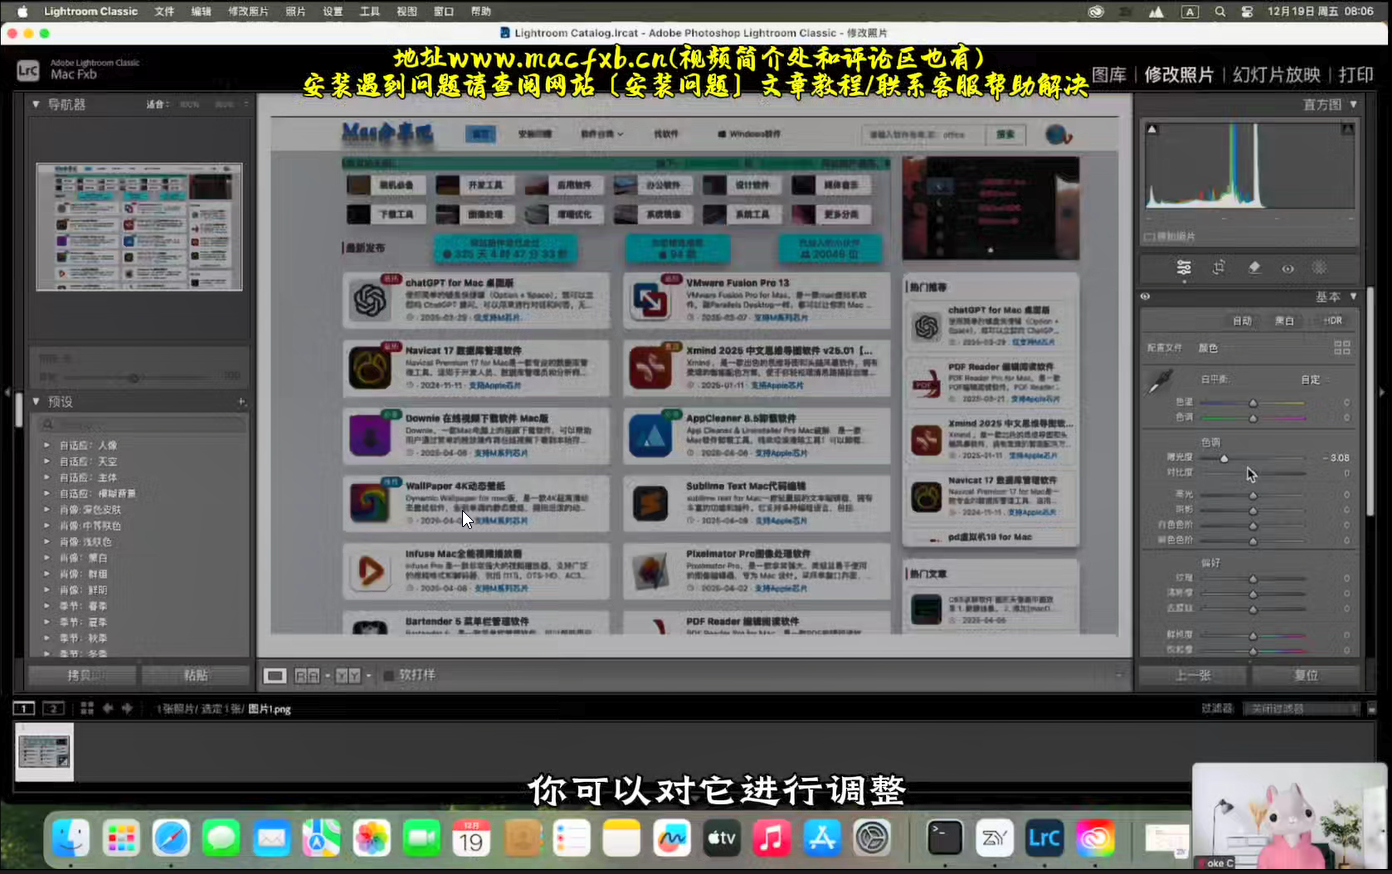The height and width of the screenshot is (874, 1392).
Task: Click the 黑白 treatment button
Action: (1284, 321)
